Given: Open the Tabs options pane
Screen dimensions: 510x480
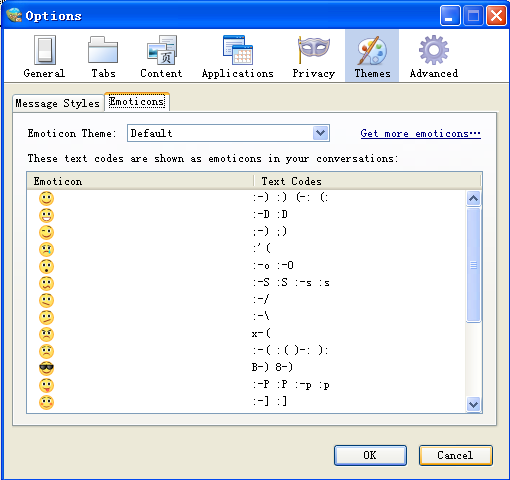Looking at the screenshot, I should point(103,56).
